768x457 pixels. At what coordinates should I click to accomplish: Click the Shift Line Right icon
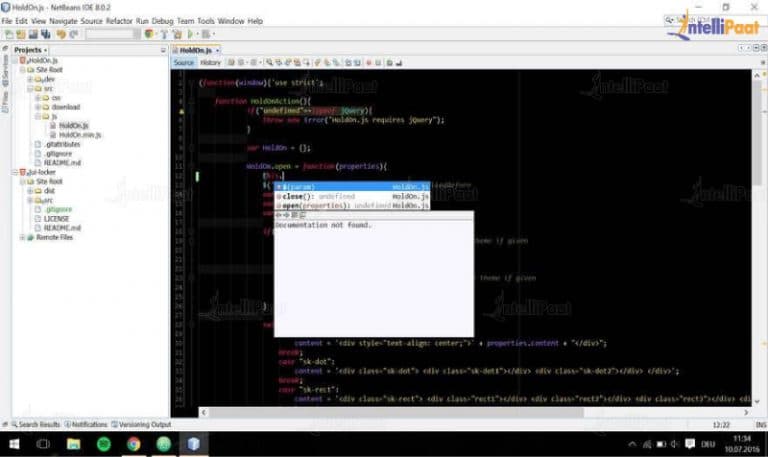tap(358, 63)
